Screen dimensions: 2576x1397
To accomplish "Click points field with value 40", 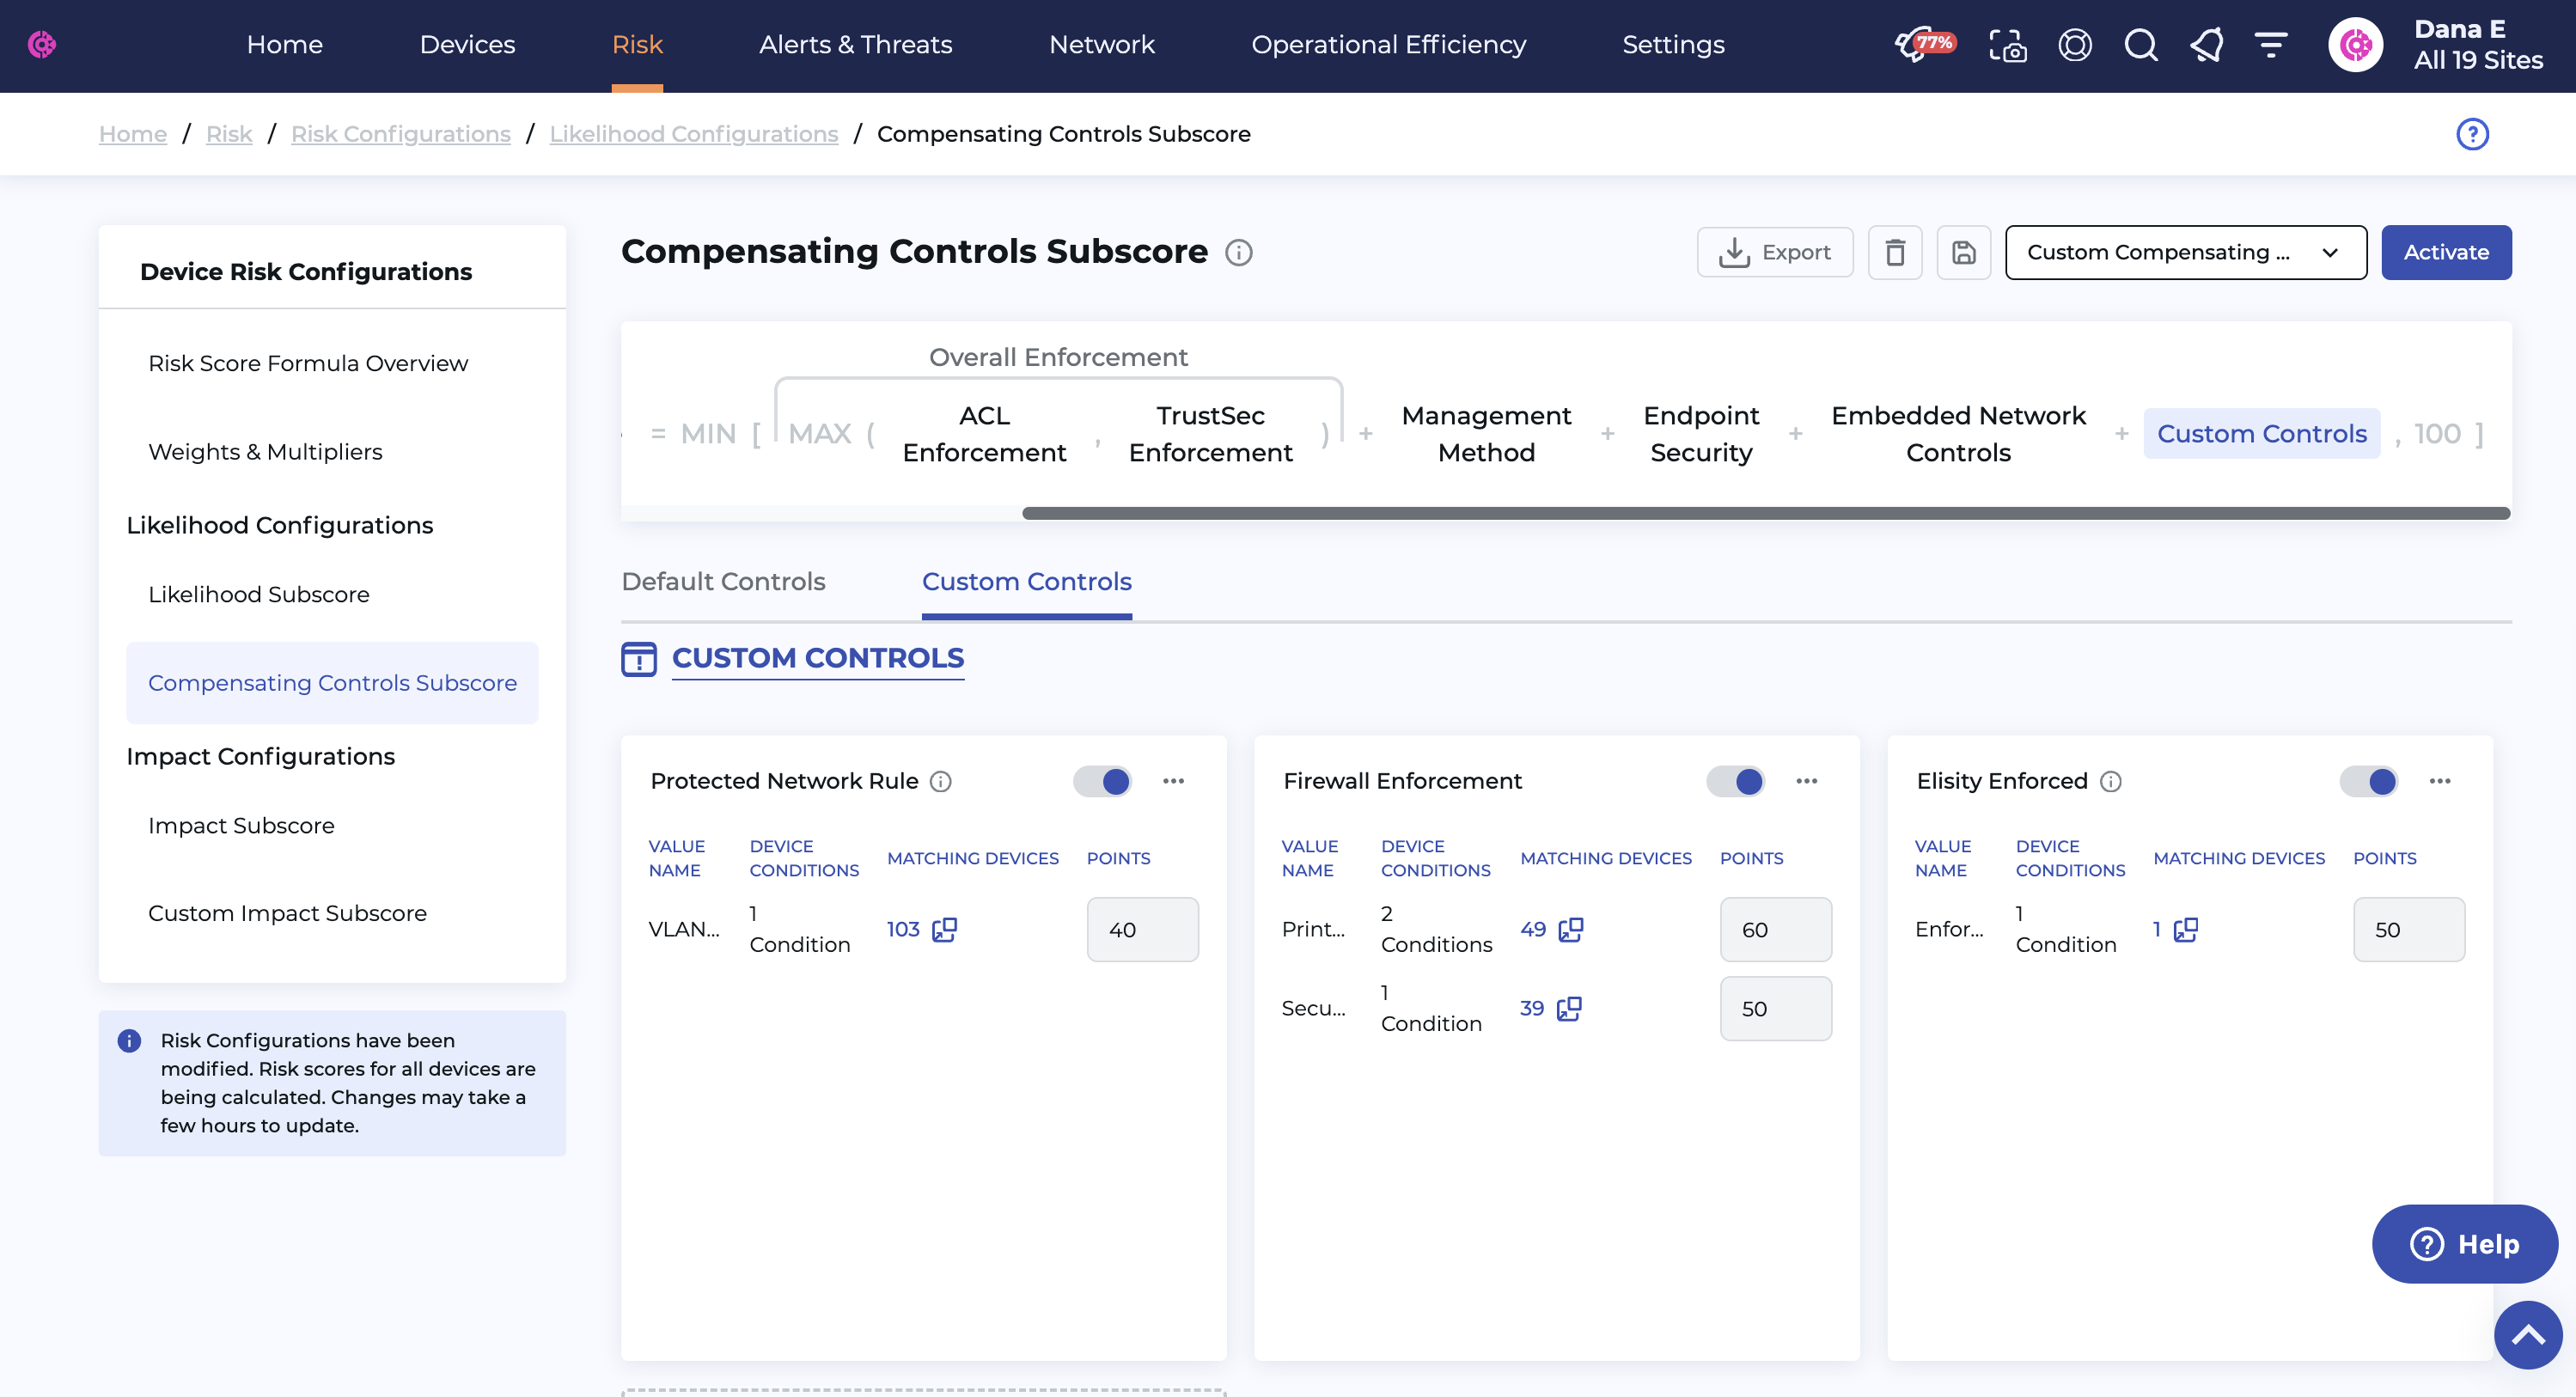I will [x=1142, y=930].
